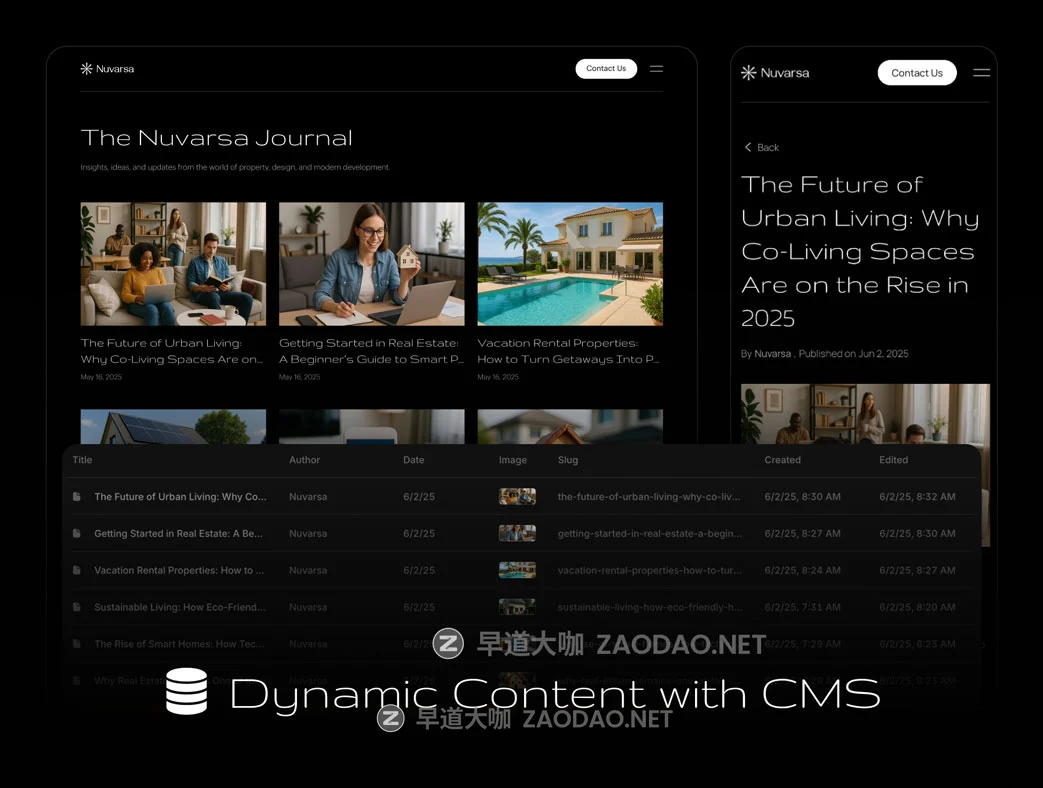Click document icon of 'Vacation Rental Properties' row

click(76, 570)
